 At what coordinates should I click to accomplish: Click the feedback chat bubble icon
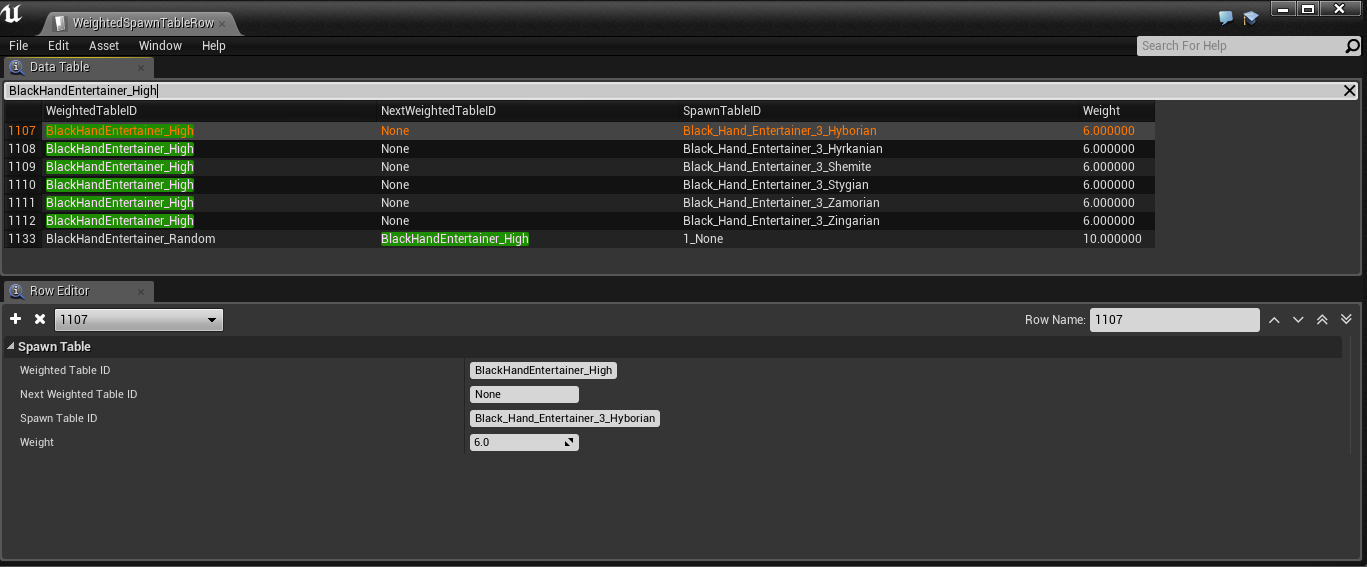coord(1226,18)
